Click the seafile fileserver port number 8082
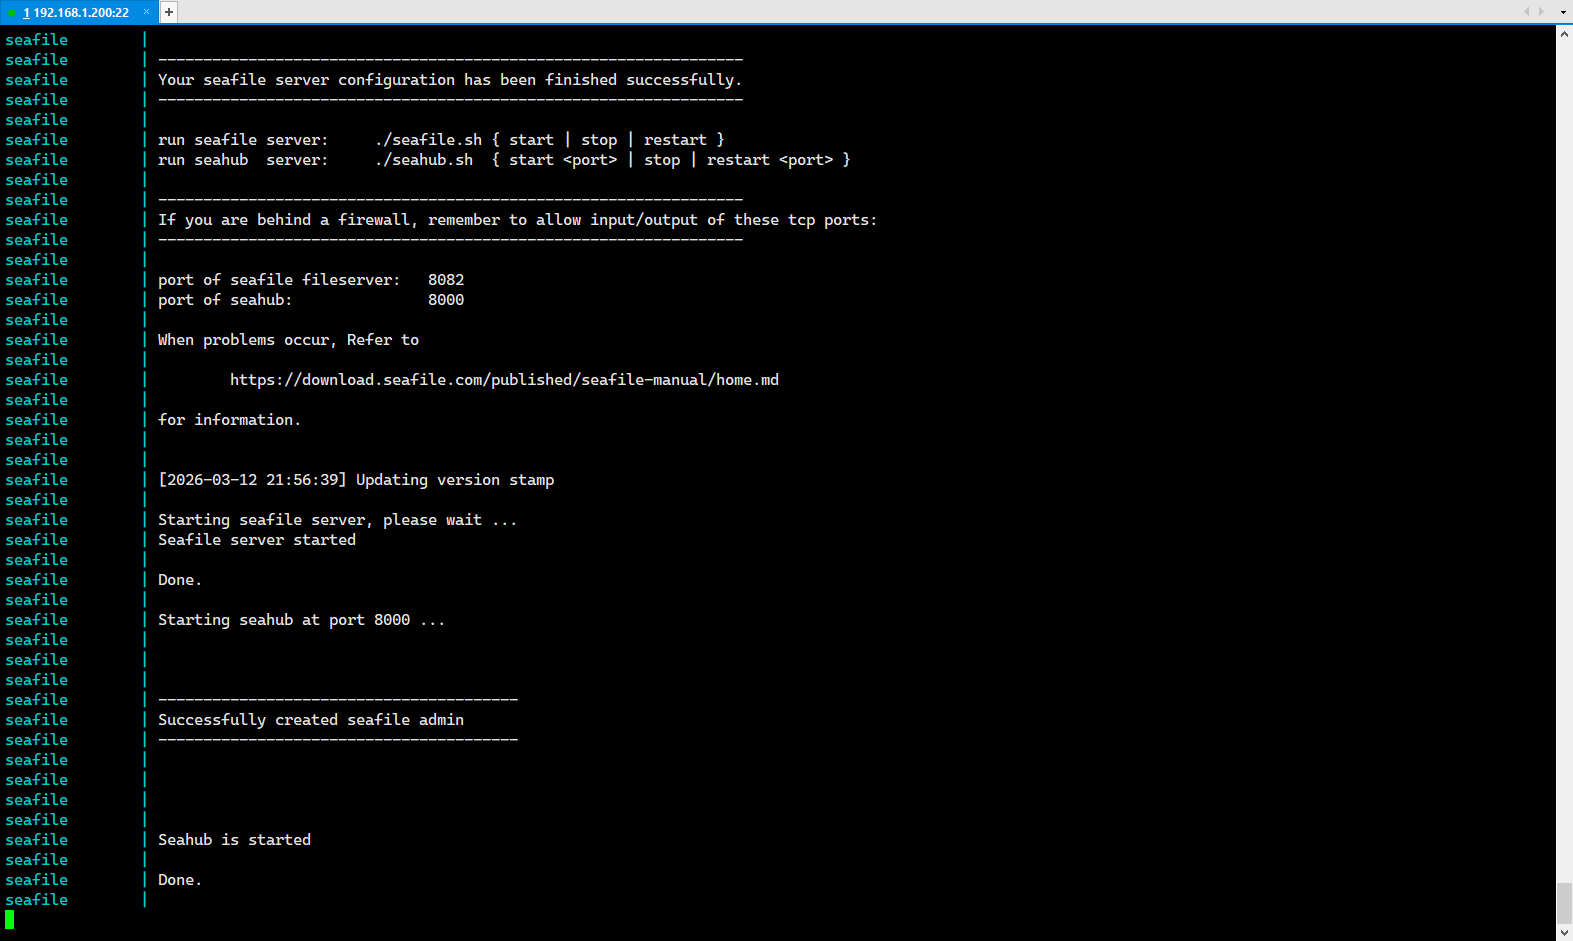Screen dimensions: 1573x941 click(446, 280)
